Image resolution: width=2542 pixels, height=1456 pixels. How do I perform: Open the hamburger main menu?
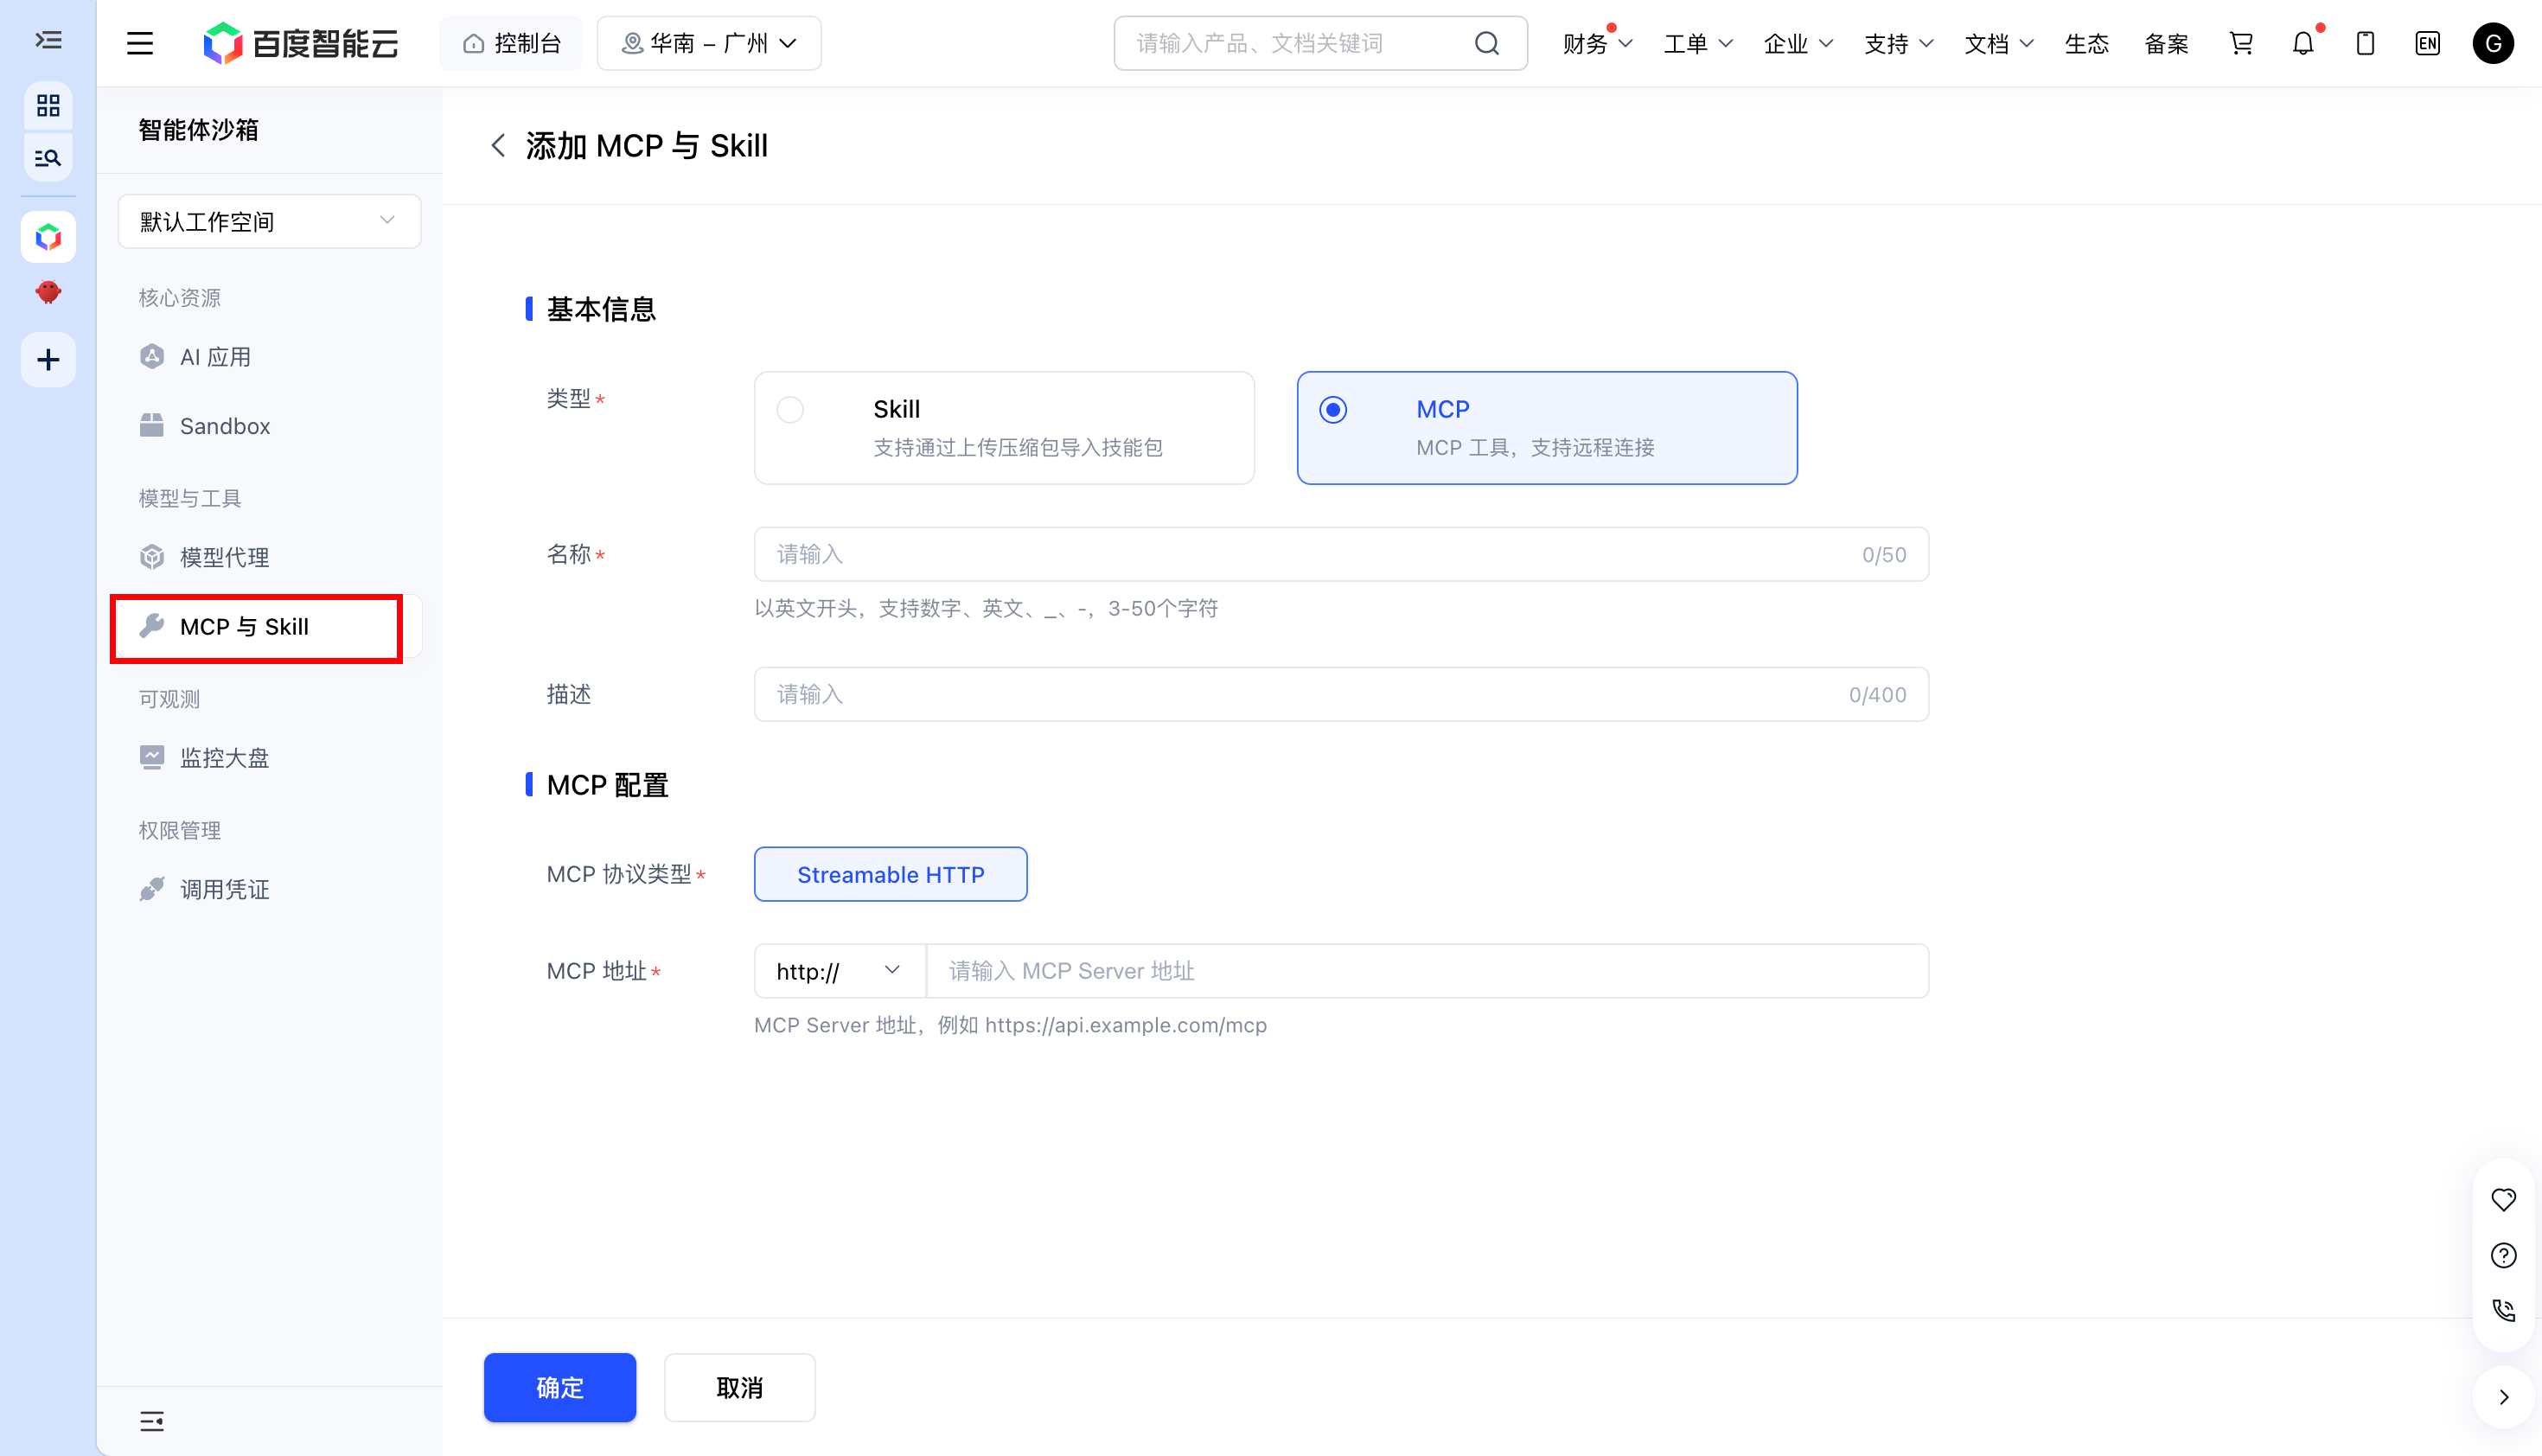[x=140, y=43]
